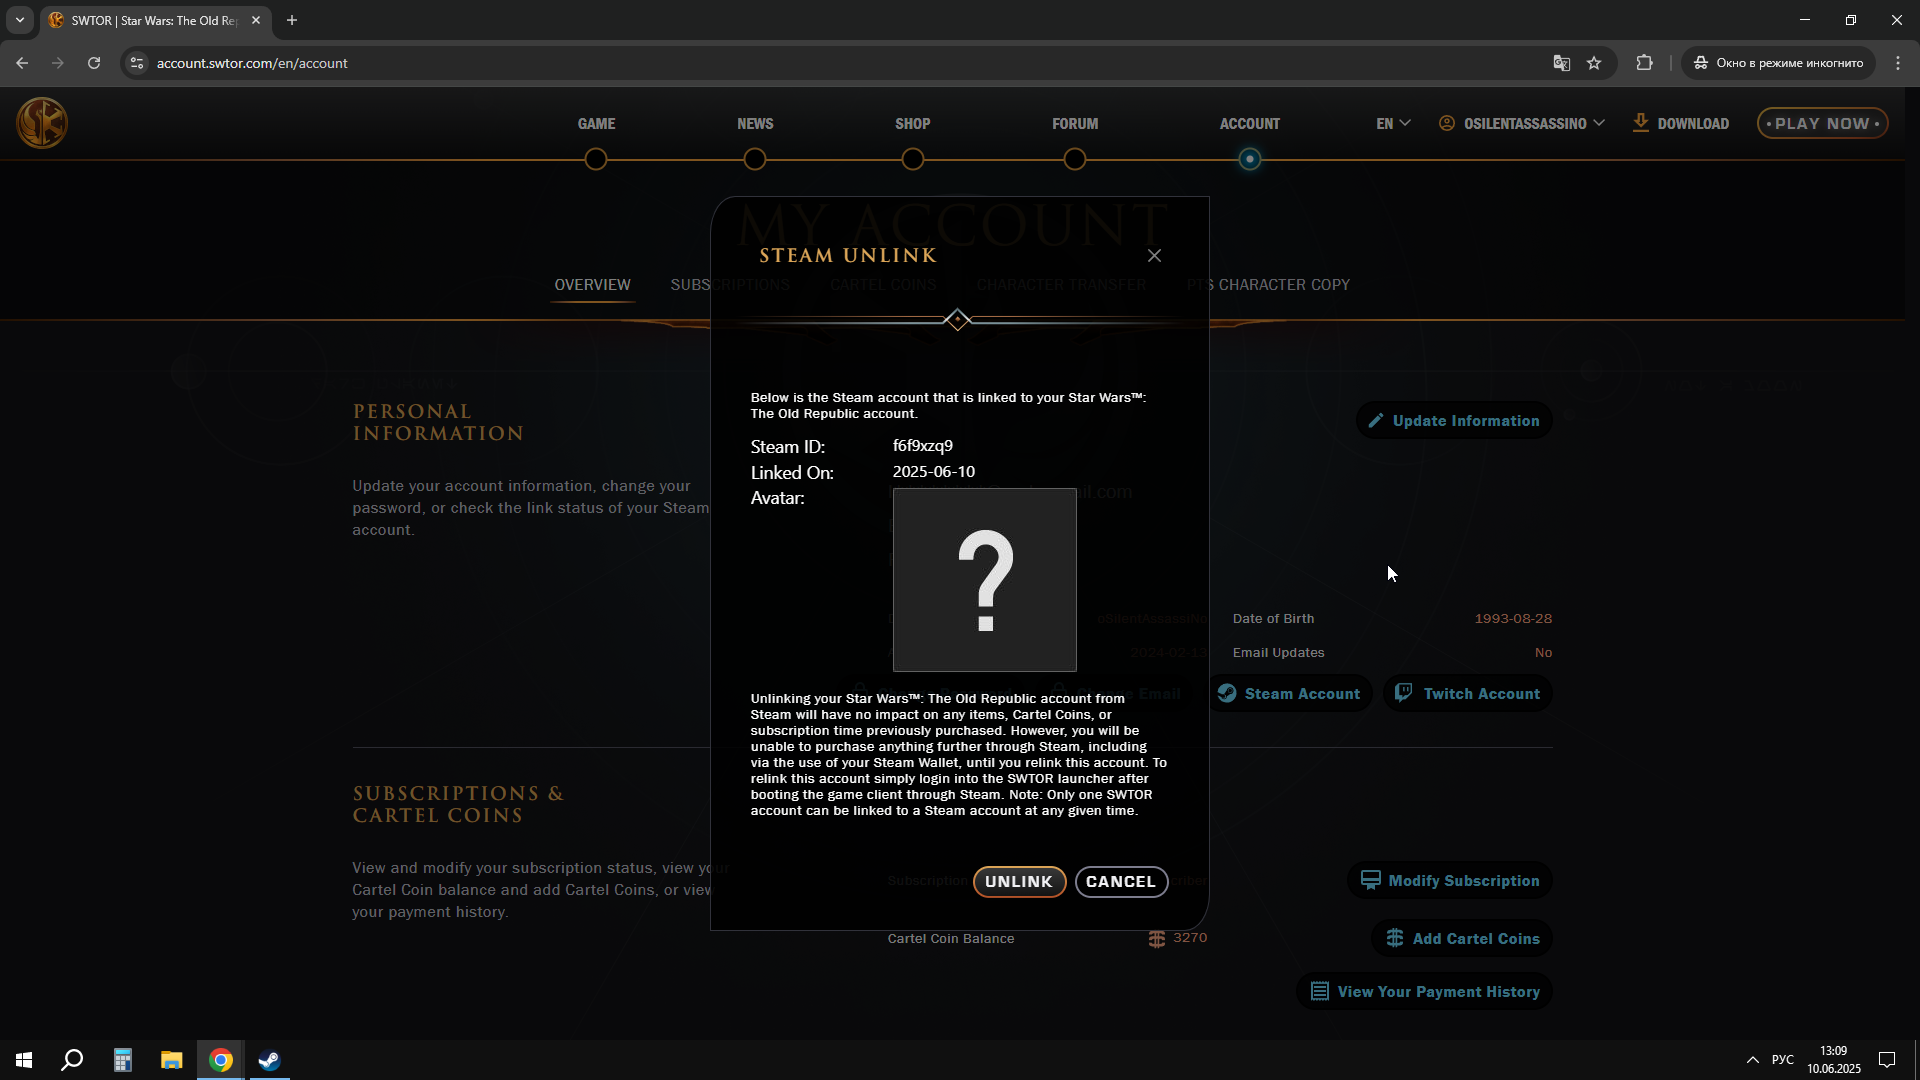Open File Explorer from taskbar
This screenshot has height=1080, width=1920.
coord(172,1060)
